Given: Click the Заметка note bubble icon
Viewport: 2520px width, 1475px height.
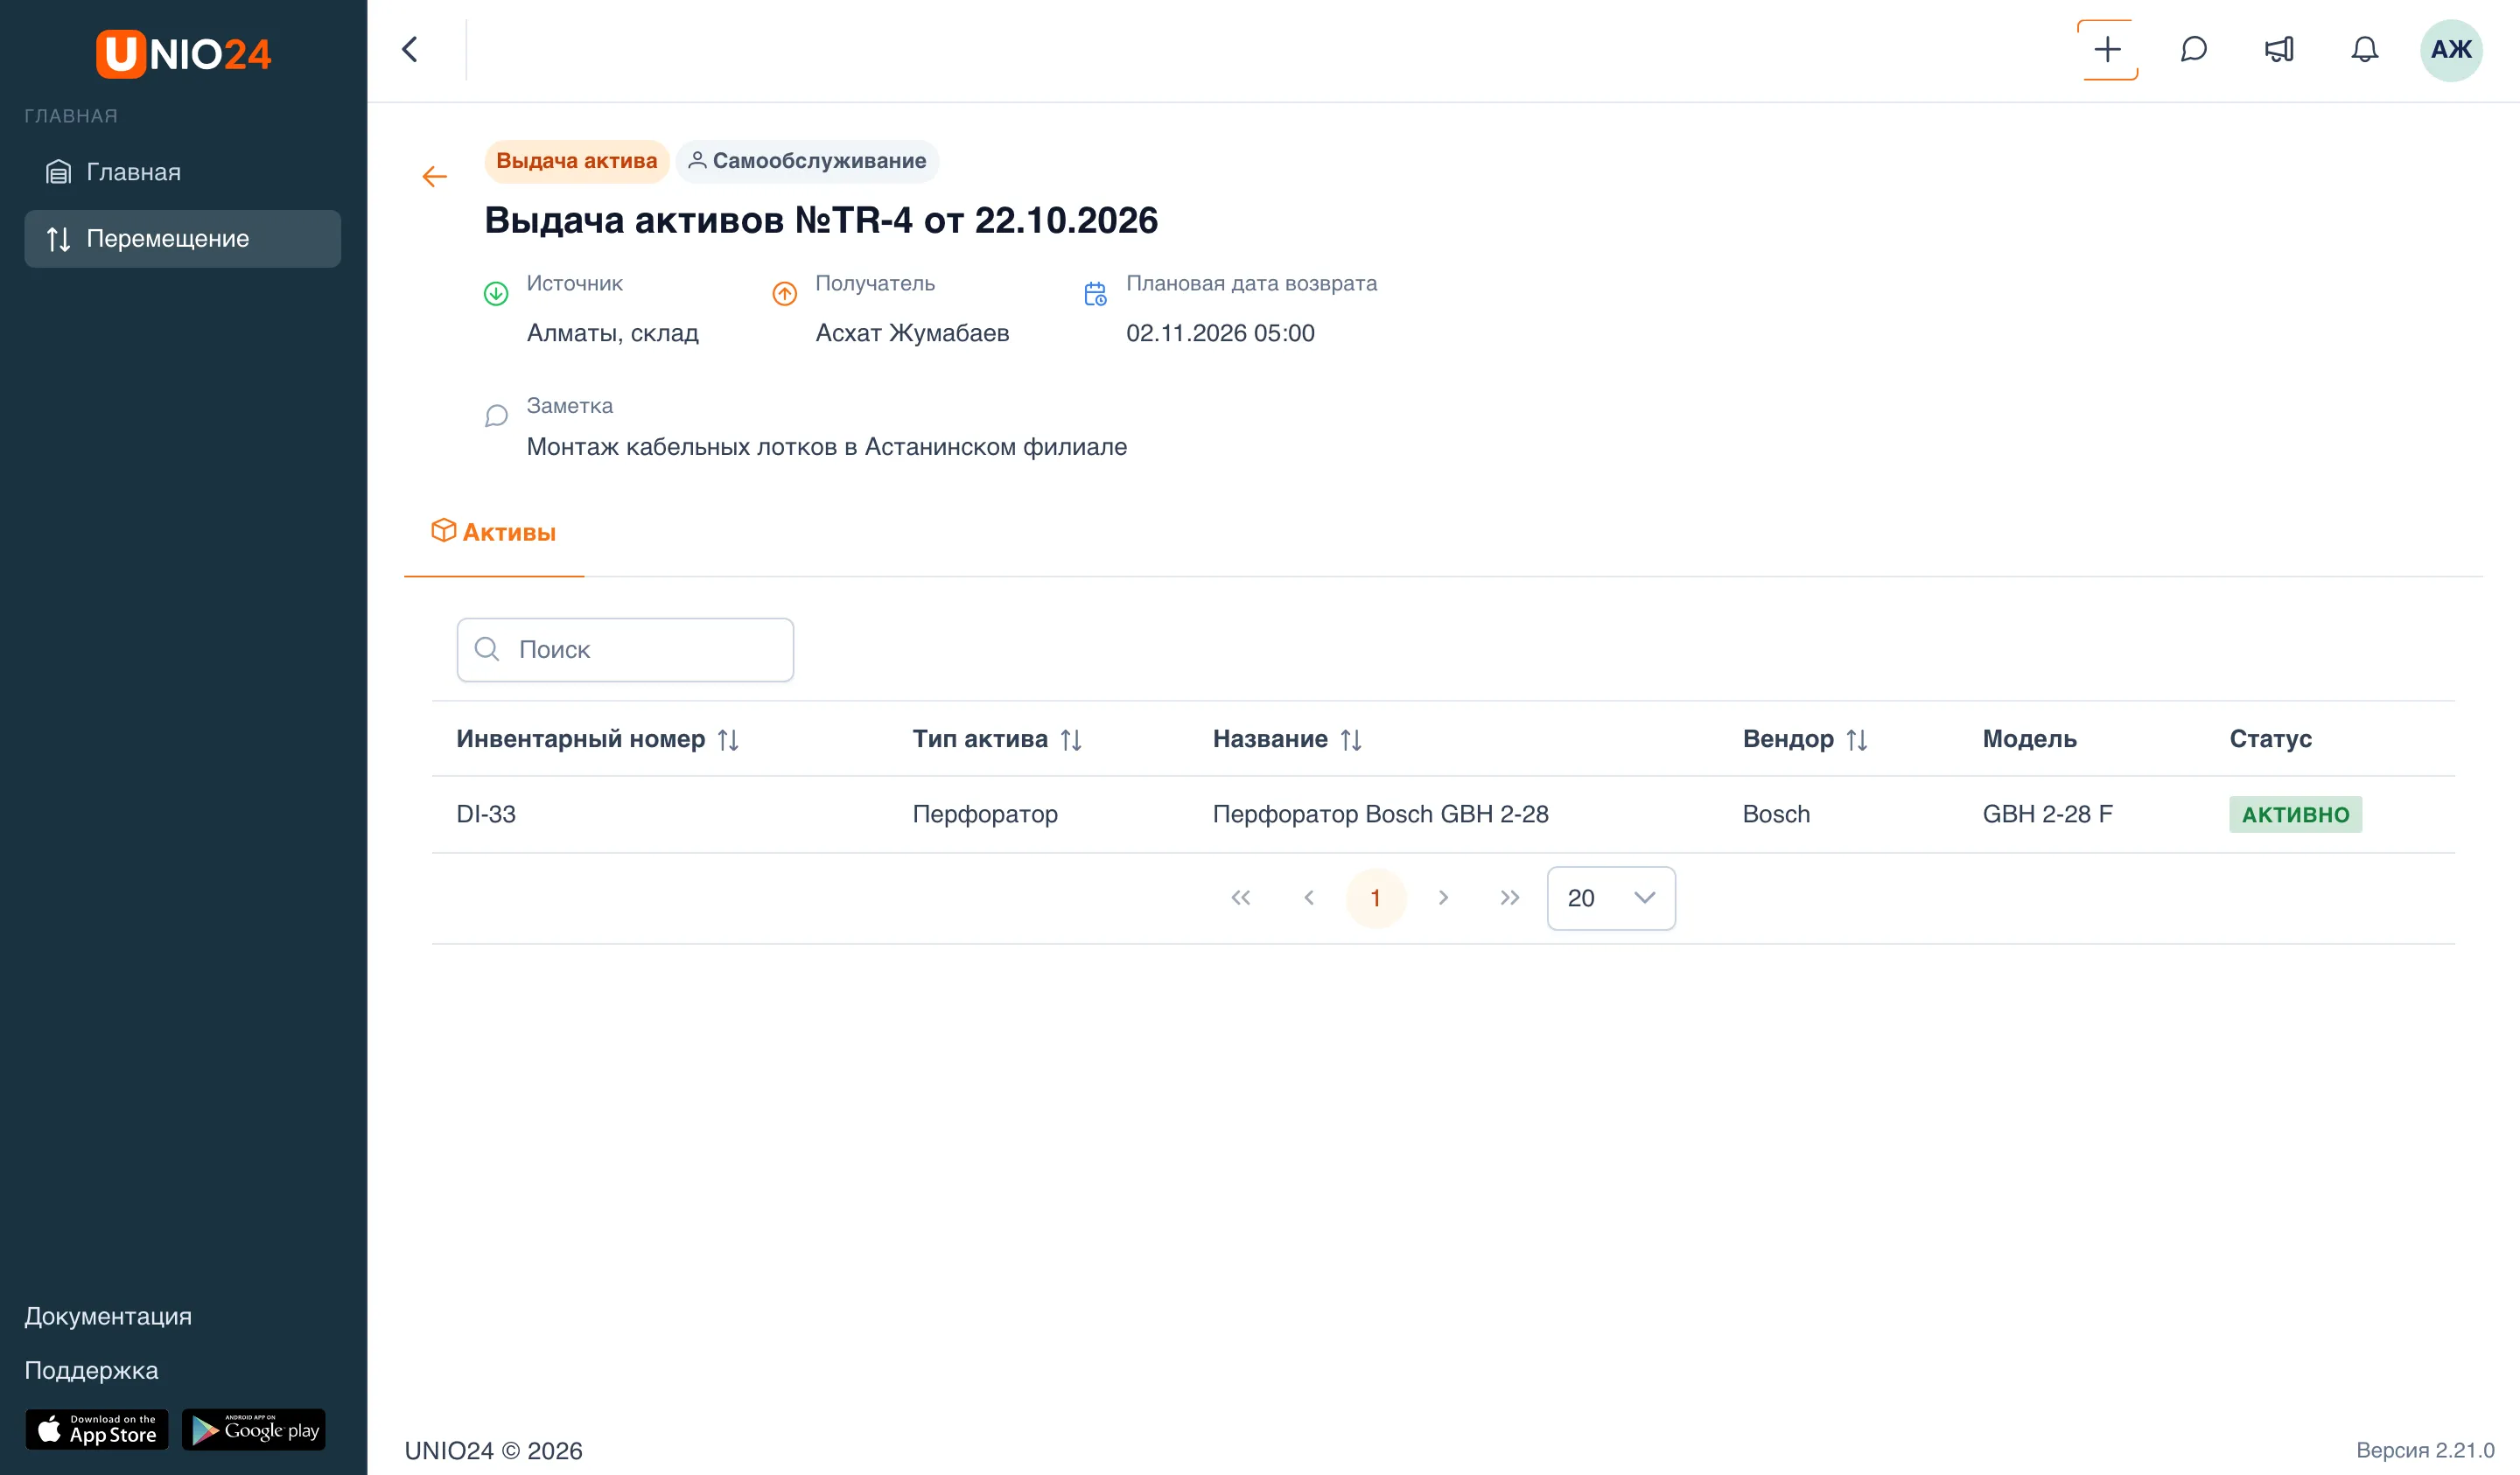Looking at the screenshot, I should (496, 415).
